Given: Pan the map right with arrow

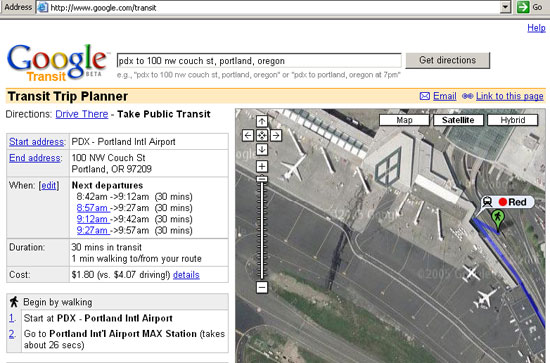Looking at the screenshot, I should tap(276, 135).
